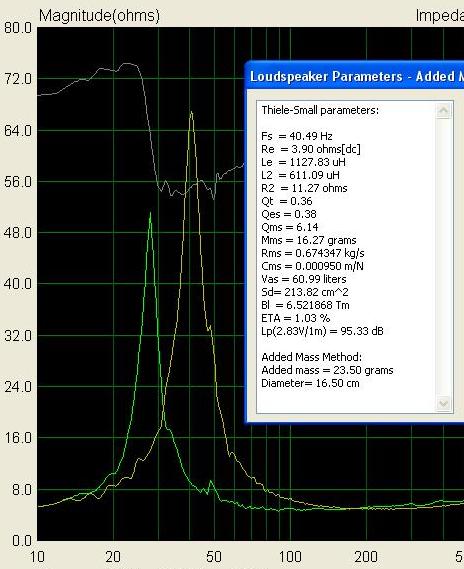Select the 'Le = 1127.83 uH' line
Viewport: 464px width, 569px height.
click(x=303, y=162)
